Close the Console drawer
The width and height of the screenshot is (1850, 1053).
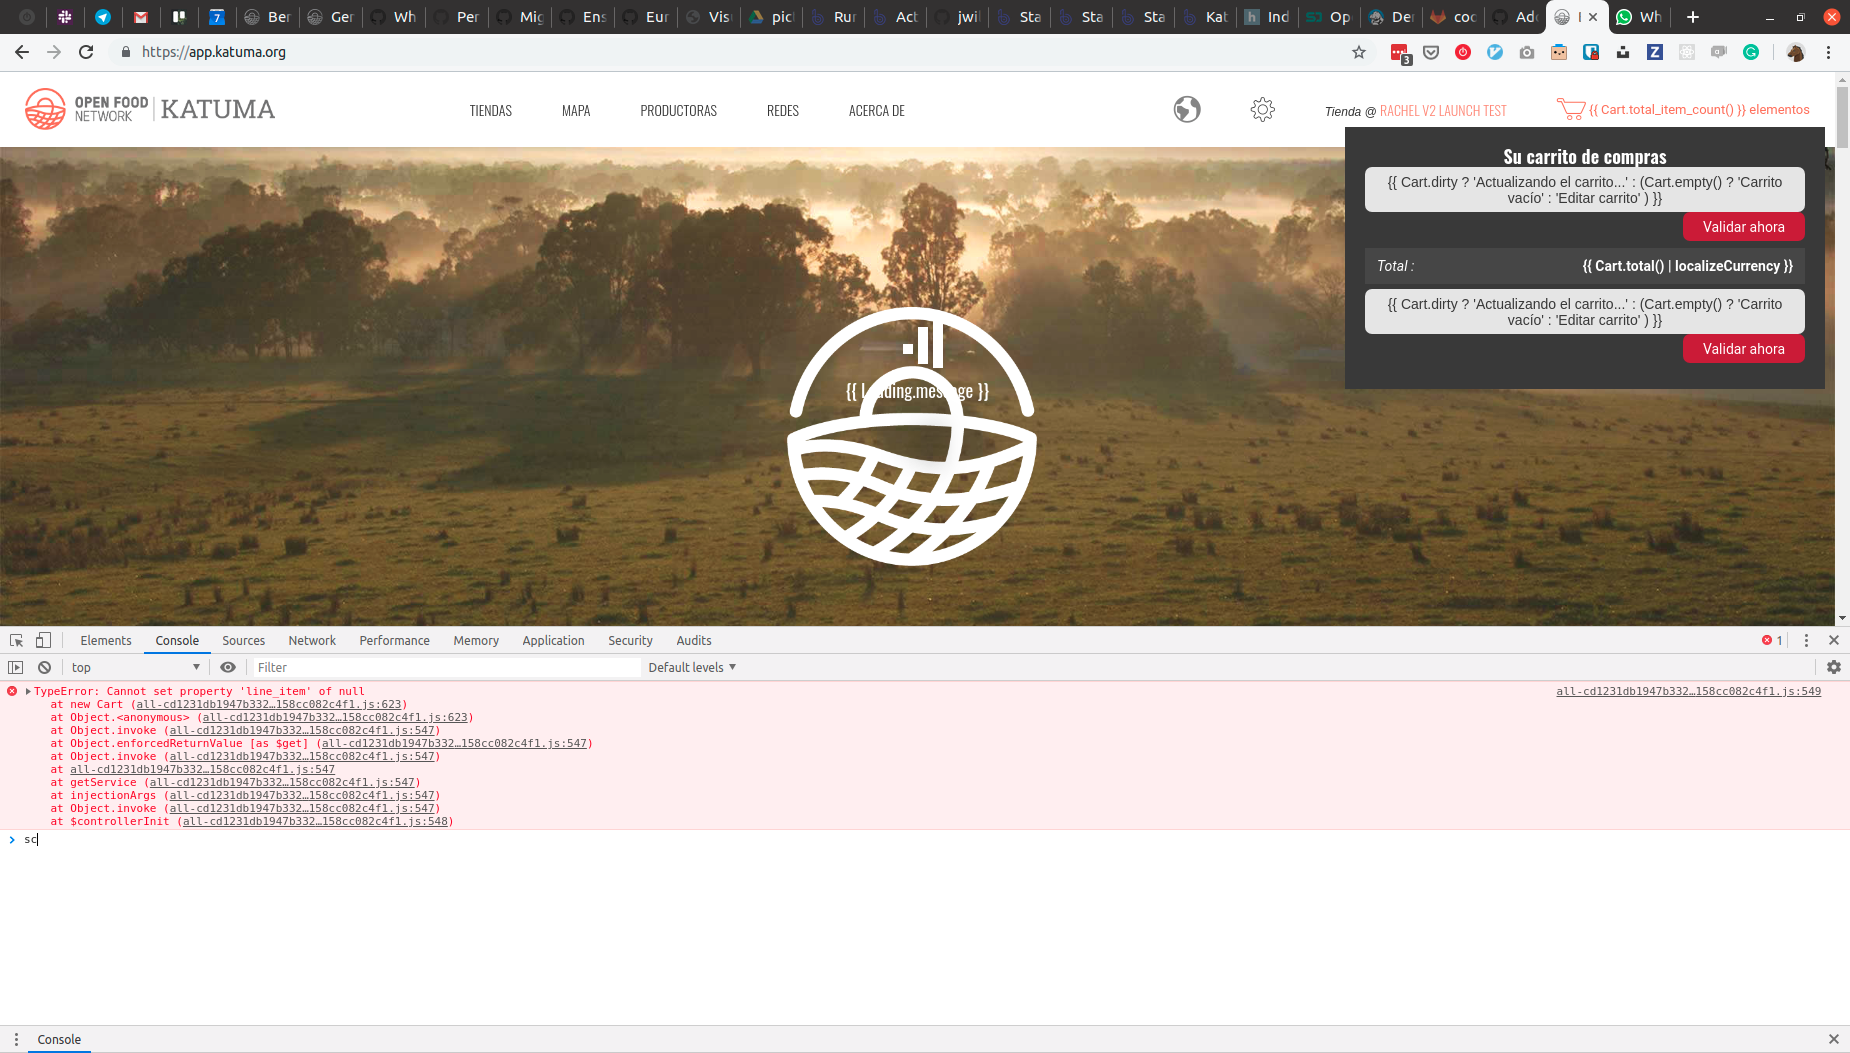tap(1834, 1040)
